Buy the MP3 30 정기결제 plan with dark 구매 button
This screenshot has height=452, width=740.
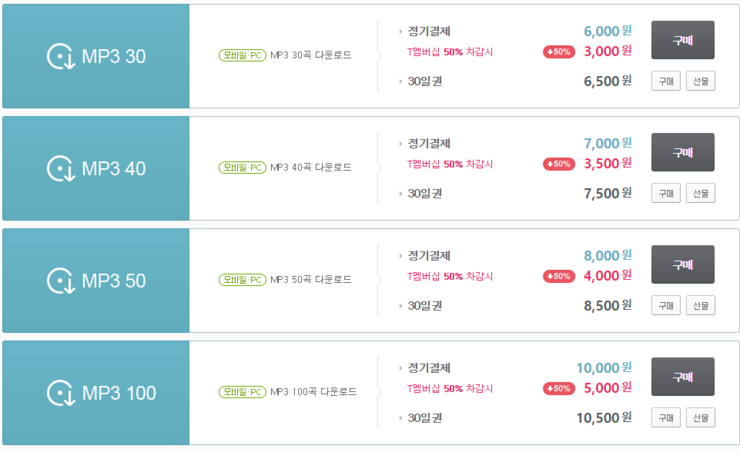coord(682,40)
